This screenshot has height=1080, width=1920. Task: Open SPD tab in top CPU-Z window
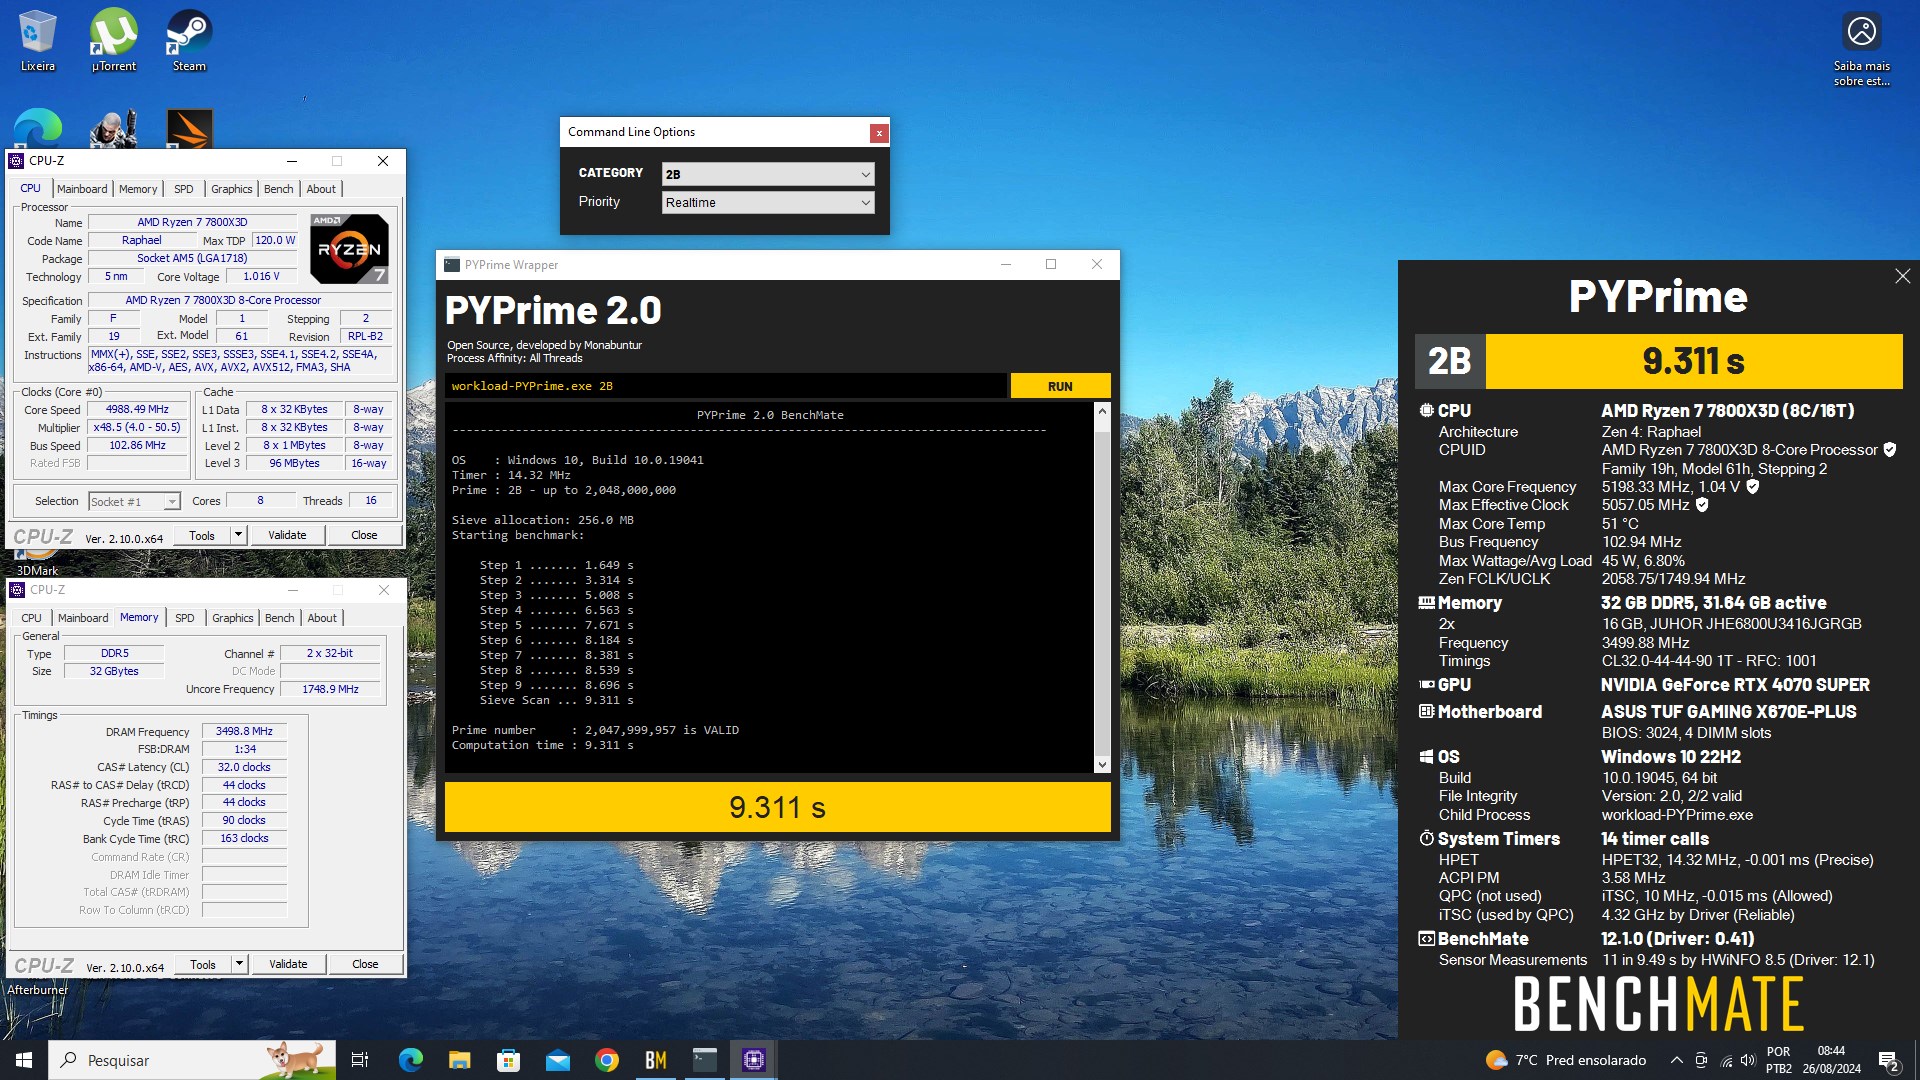pos(184,189)
